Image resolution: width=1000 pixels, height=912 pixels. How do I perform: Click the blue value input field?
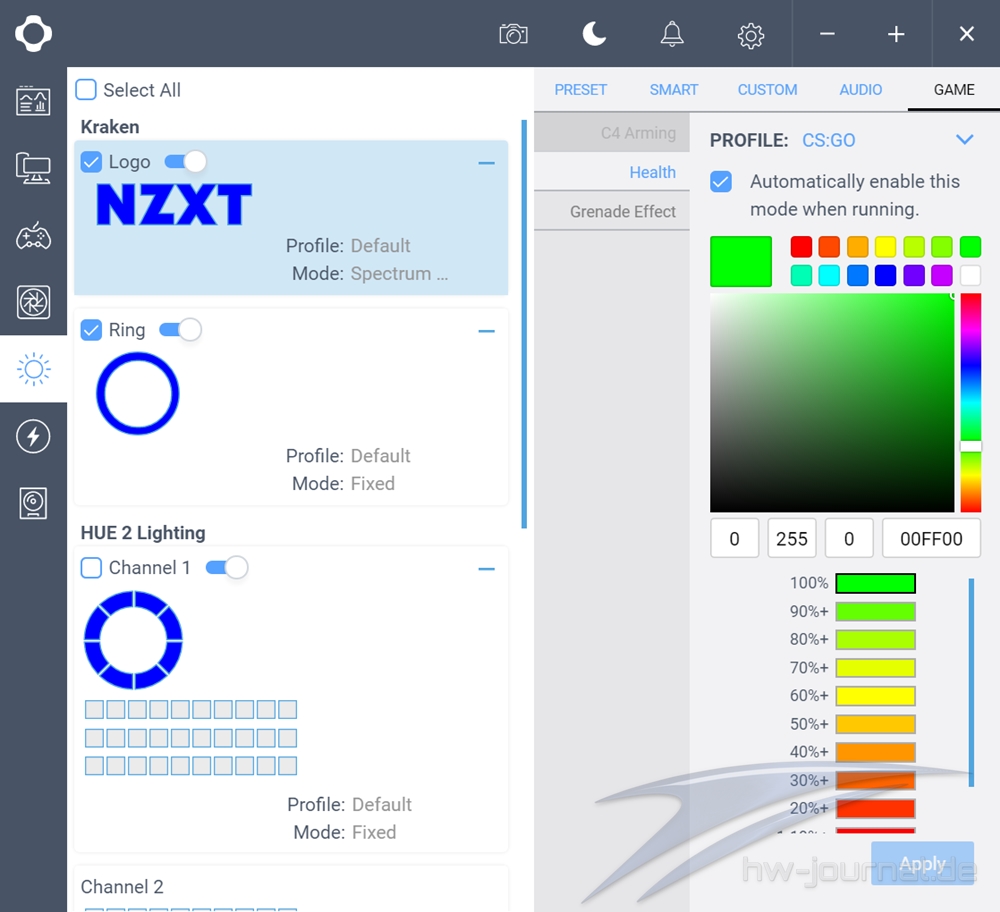(849, 538)
